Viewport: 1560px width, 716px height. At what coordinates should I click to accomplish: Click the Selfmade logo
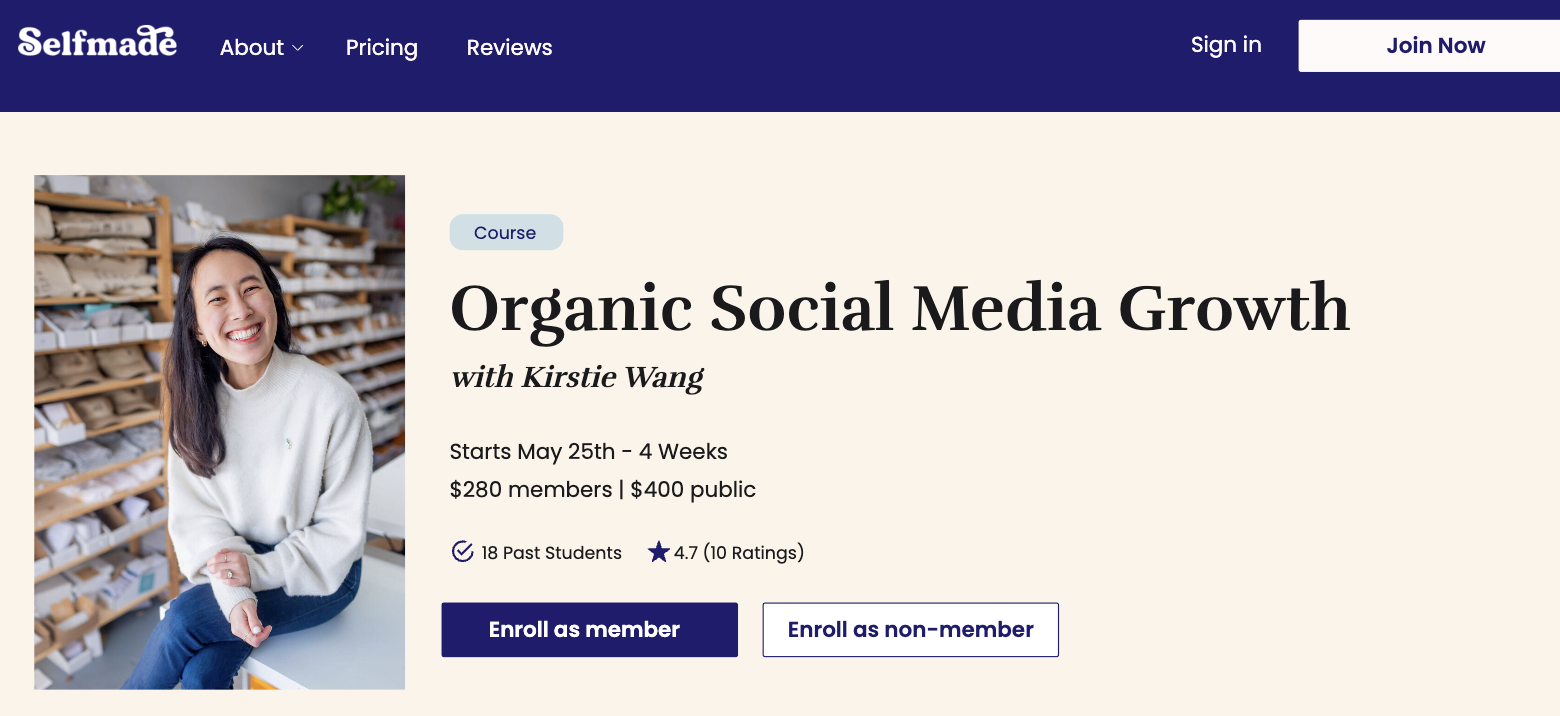pos(97,42)
